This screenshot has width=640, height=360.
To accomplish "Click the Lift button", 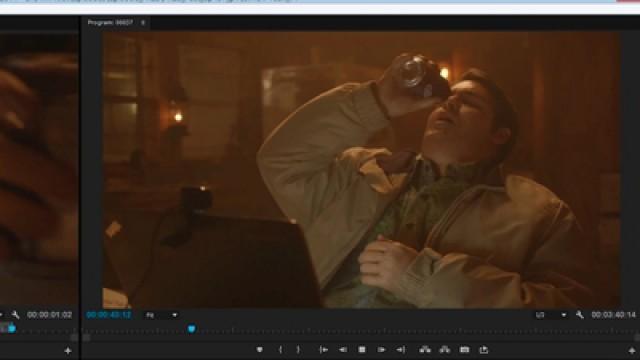I will pyautogui.click(x=425, y=350).
